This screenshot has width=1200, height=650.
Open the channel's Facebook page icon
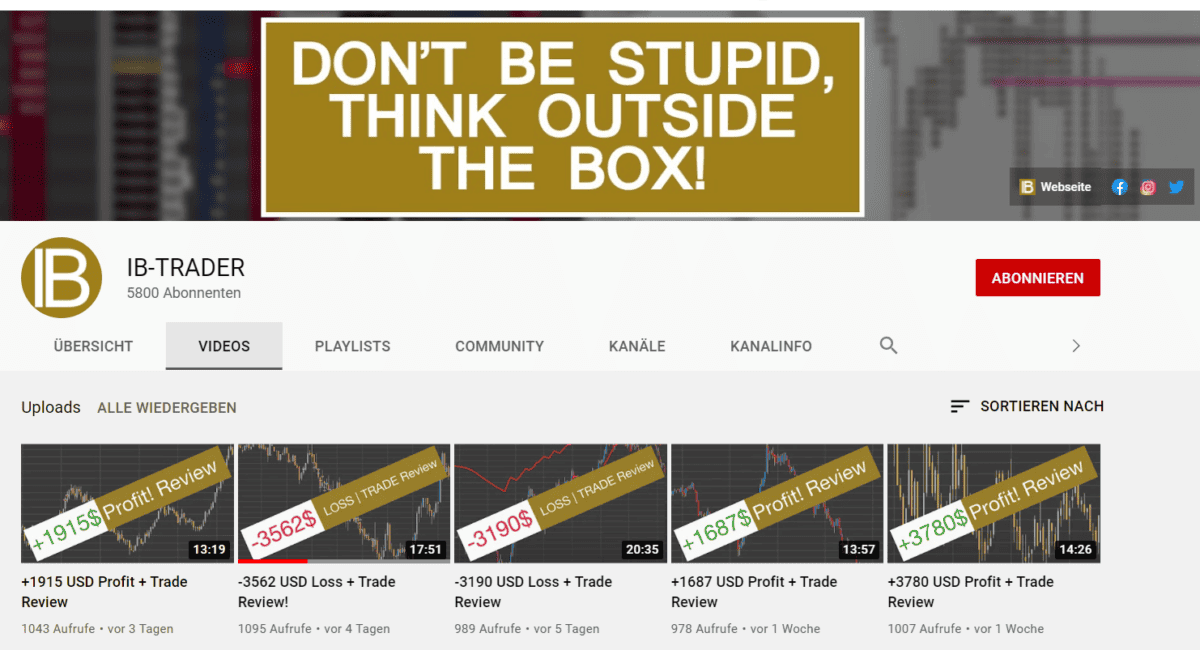[x=1119, y=187]
